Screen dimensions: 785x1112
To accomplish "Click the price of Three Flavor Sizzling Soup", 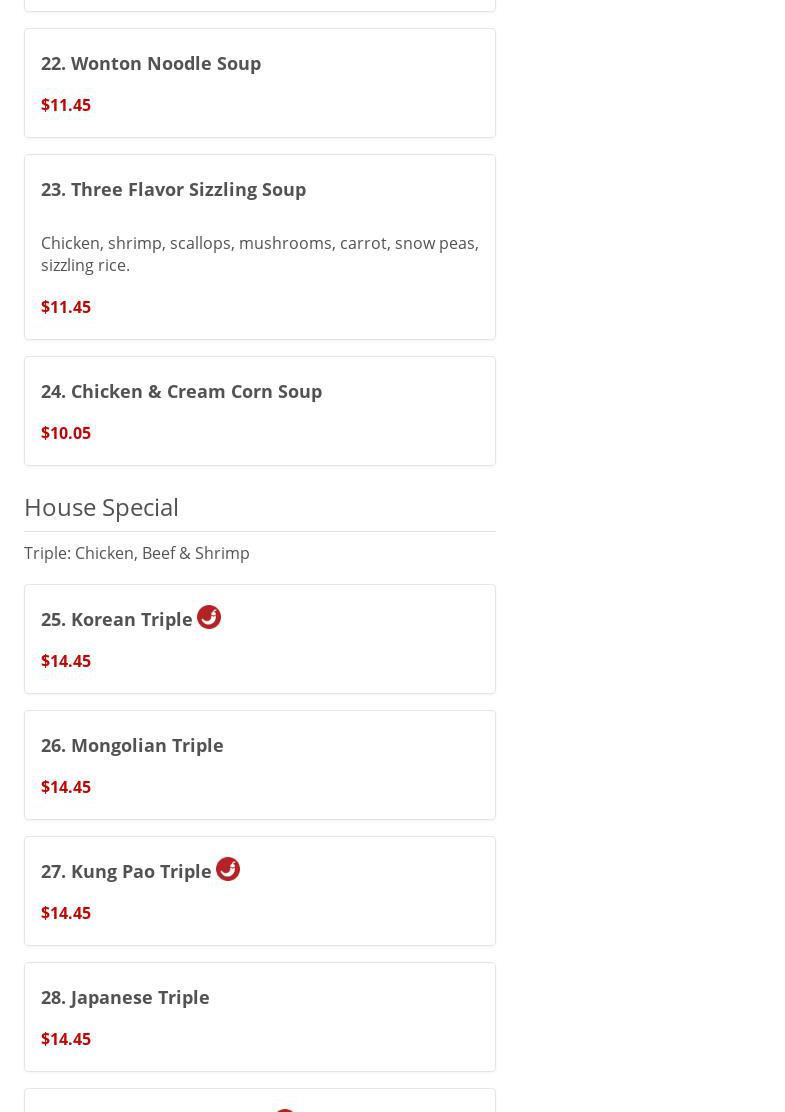I will (x=66, y=307).
